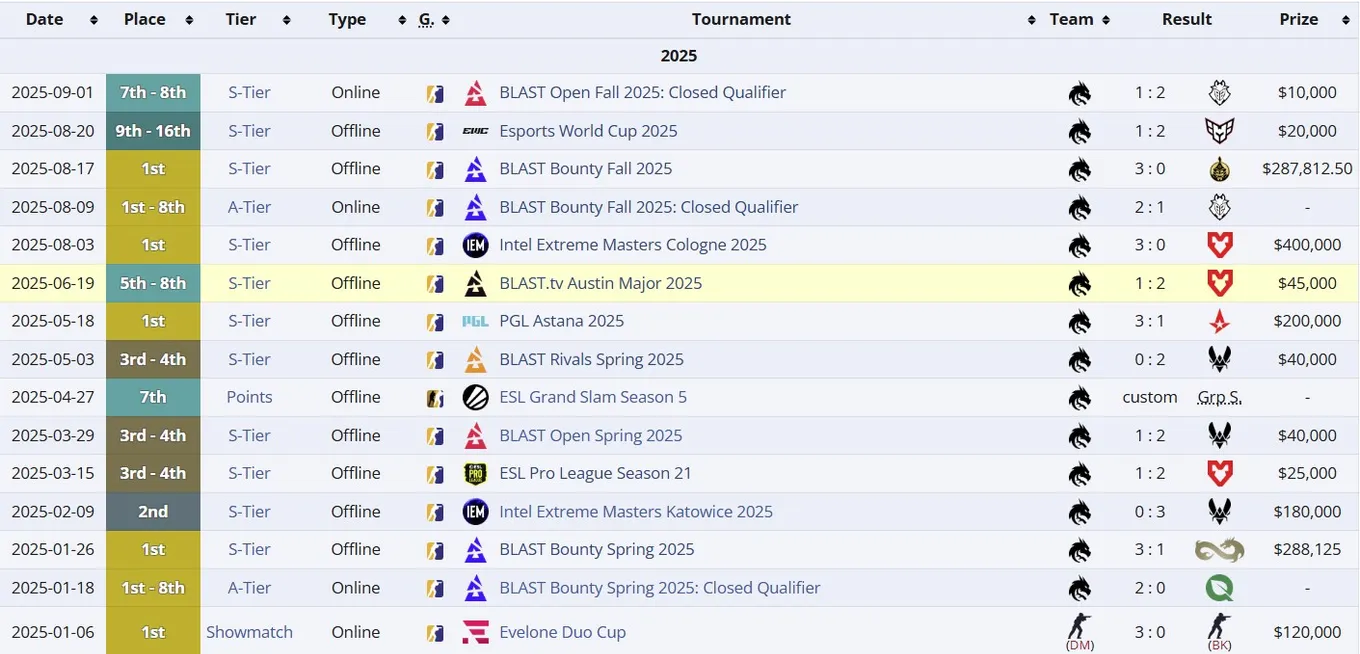Click the BK opponent icon in Evelone Duo Cup row
The height and width of the screenshot is (654, 1360).
[x=1219, y=626]
